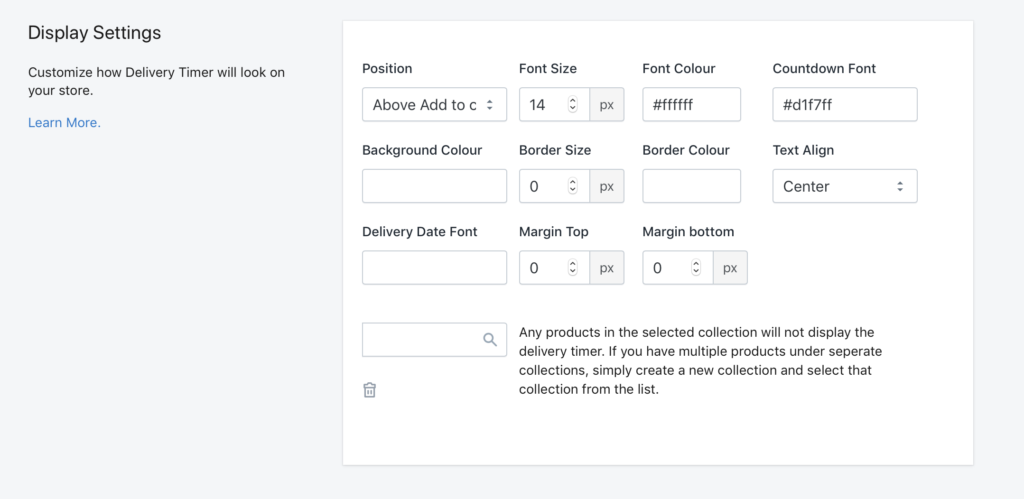Click the trash delete icon
This screenshot has width=1024, height=499.
click(x=370, y=390)
